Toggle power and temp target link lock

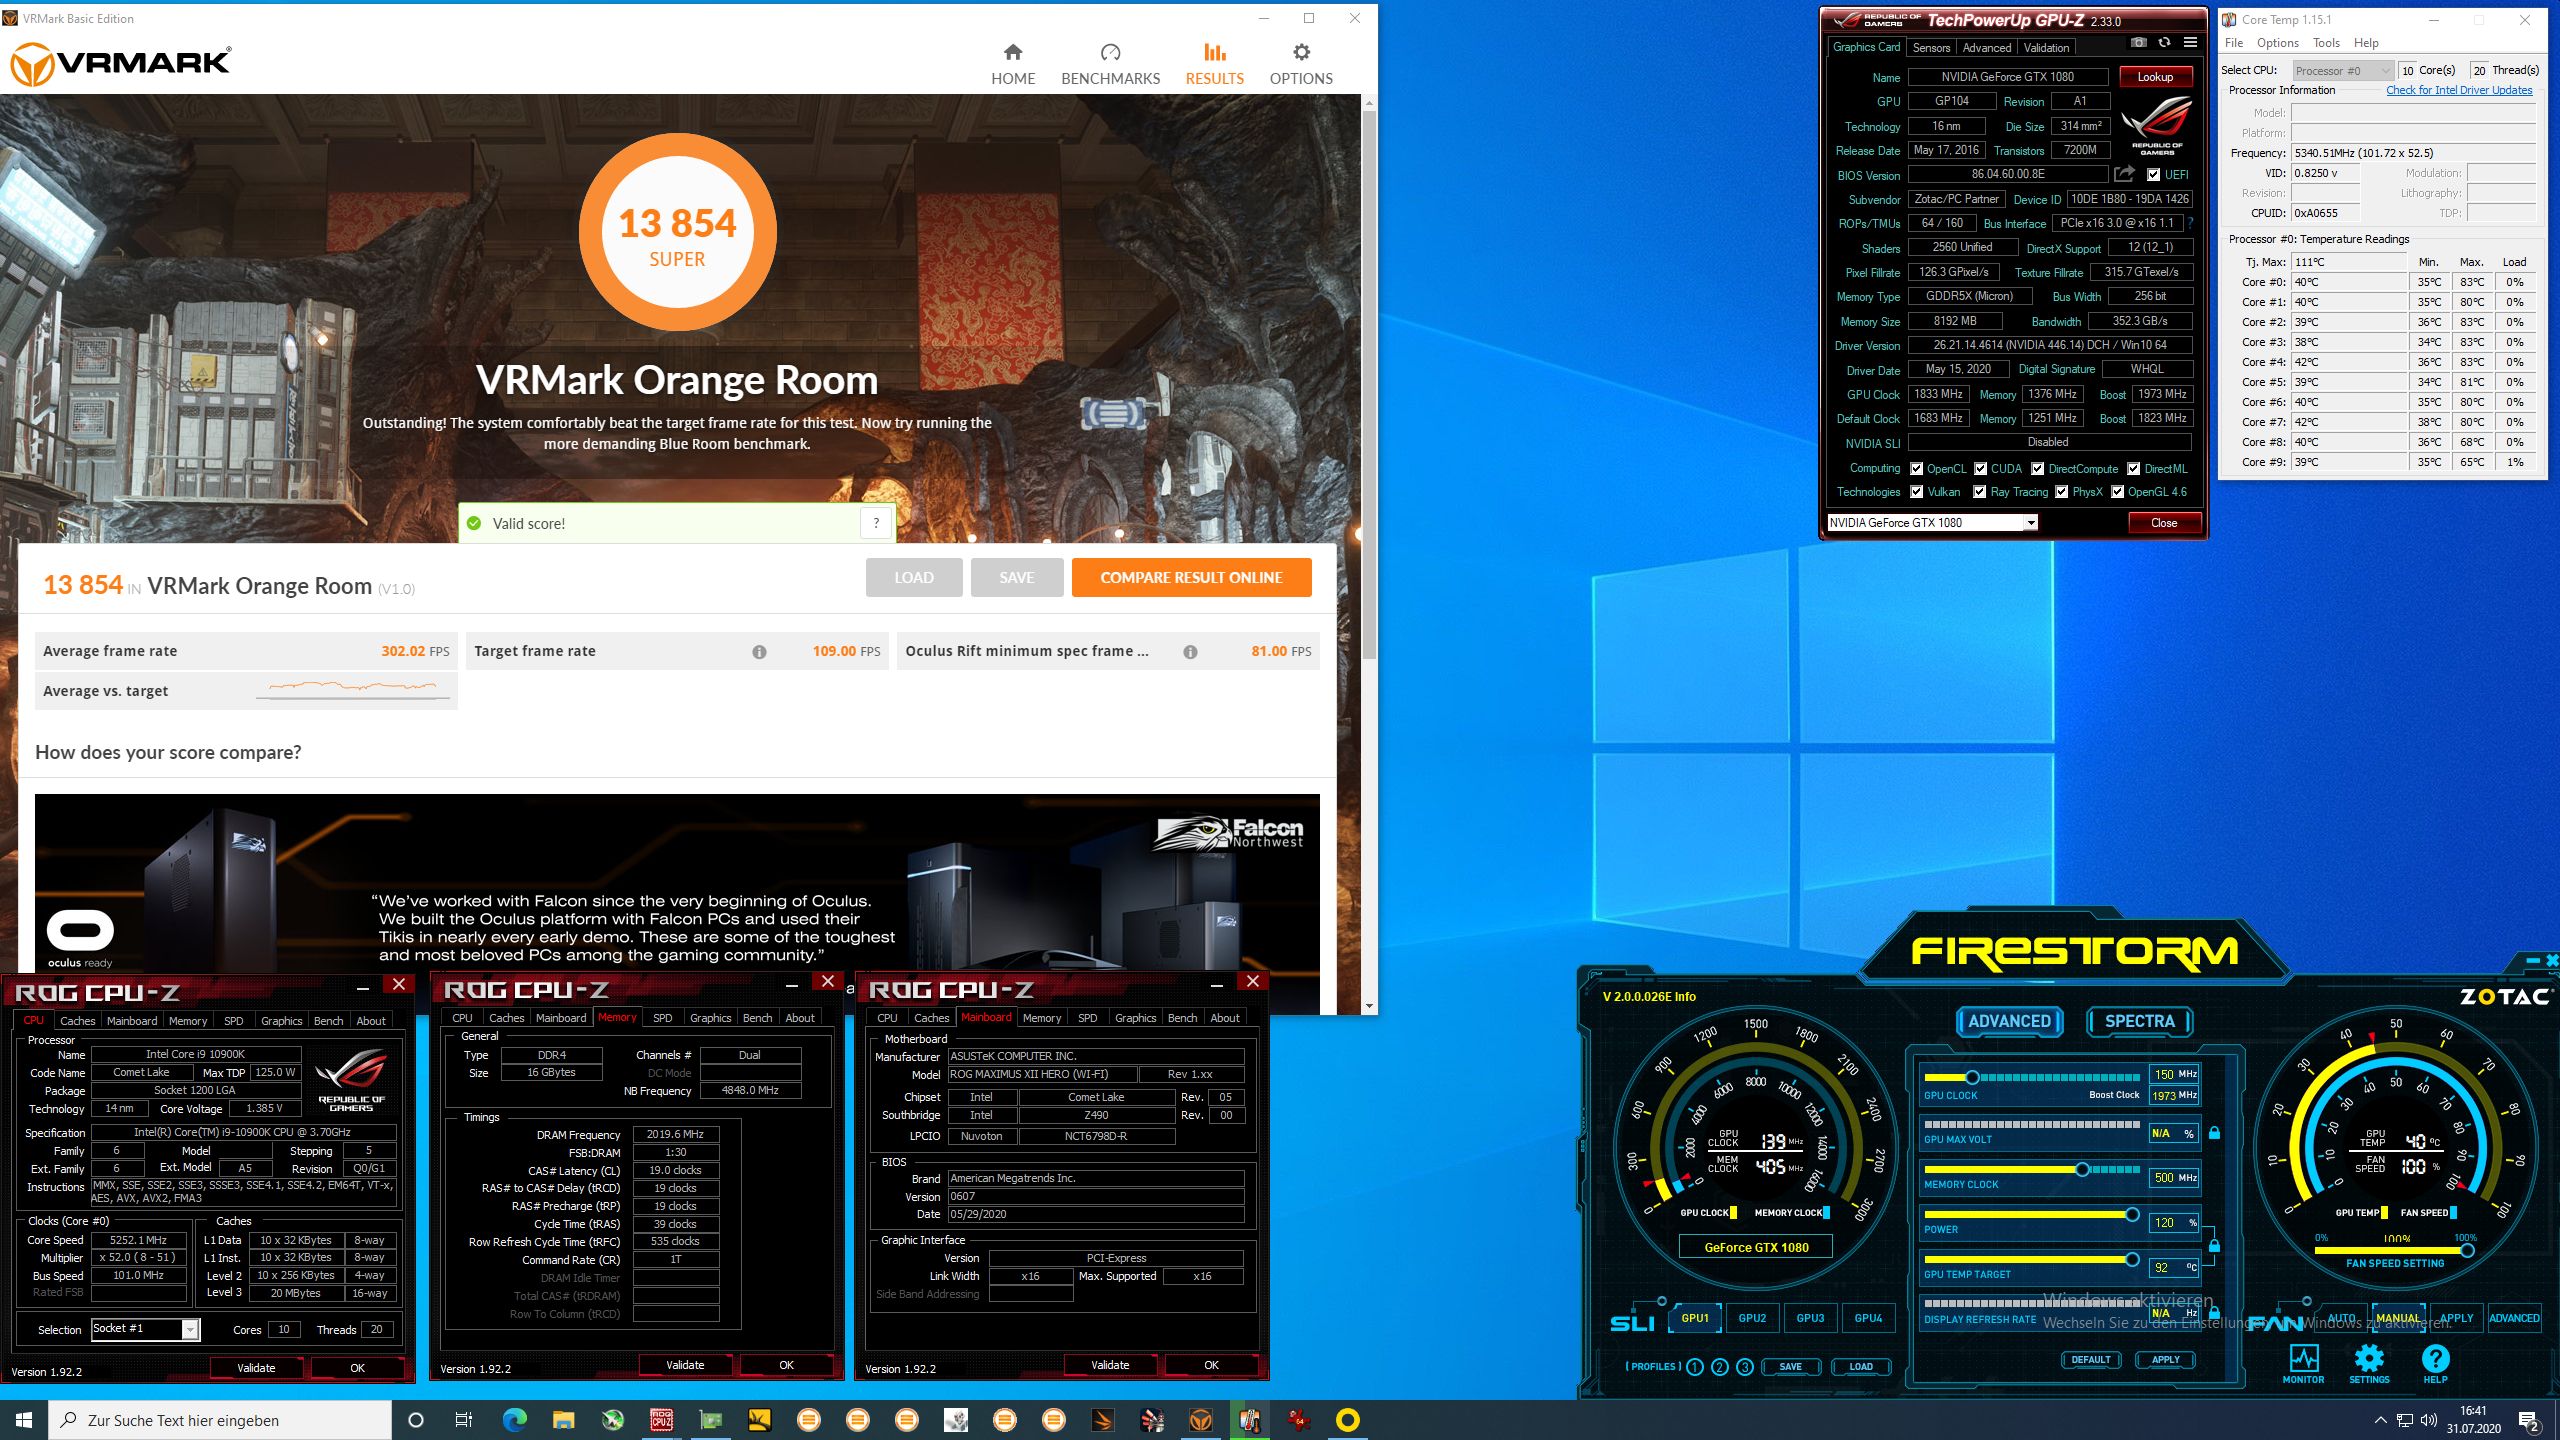[2214, 1246]
